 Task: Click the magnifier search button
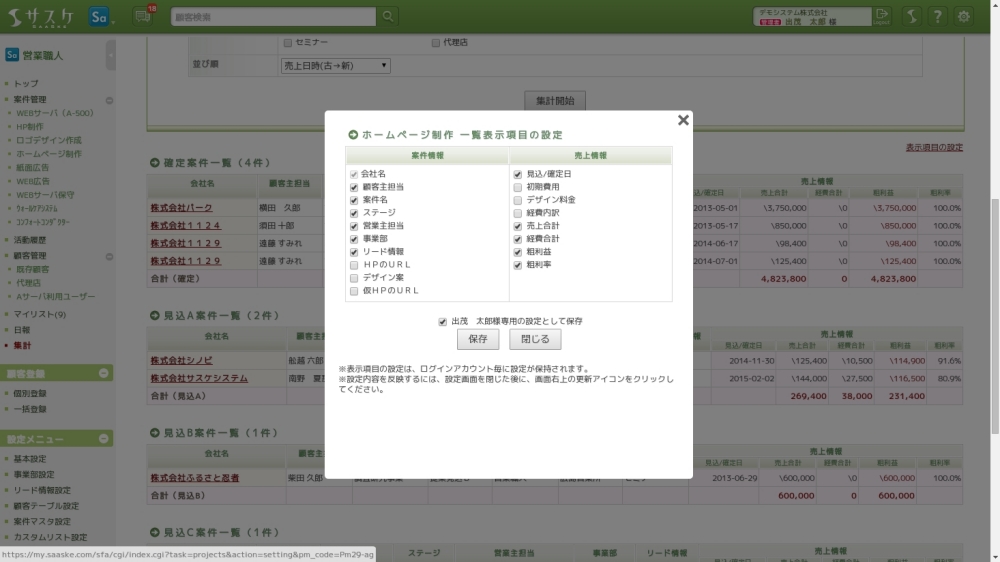point(387,17)
